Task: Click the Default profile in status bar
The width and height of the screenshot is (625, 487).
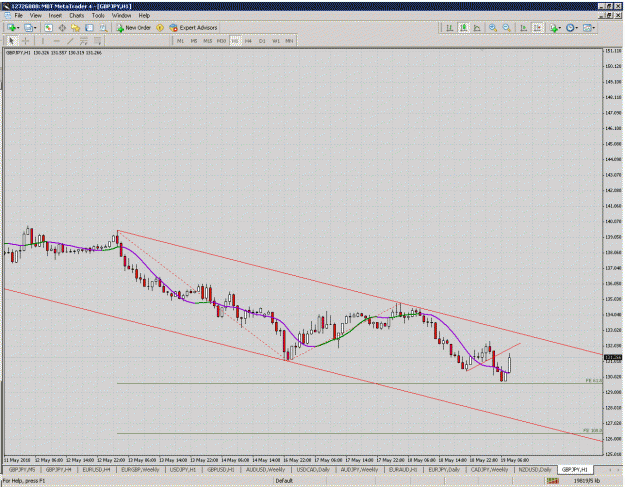Action: (x=284, y=481)
